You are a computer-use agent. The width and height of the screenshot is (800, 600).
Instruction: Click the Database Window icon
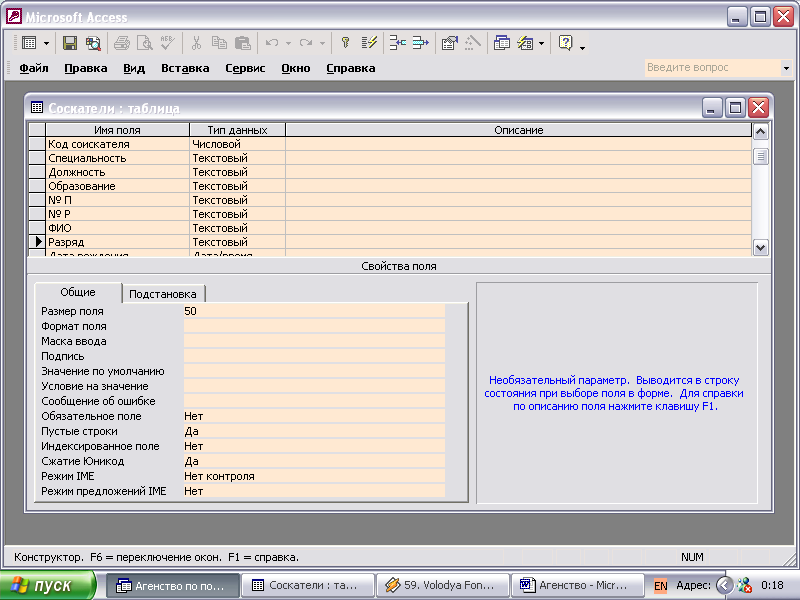pyautogui.click(x=502, y=43)
